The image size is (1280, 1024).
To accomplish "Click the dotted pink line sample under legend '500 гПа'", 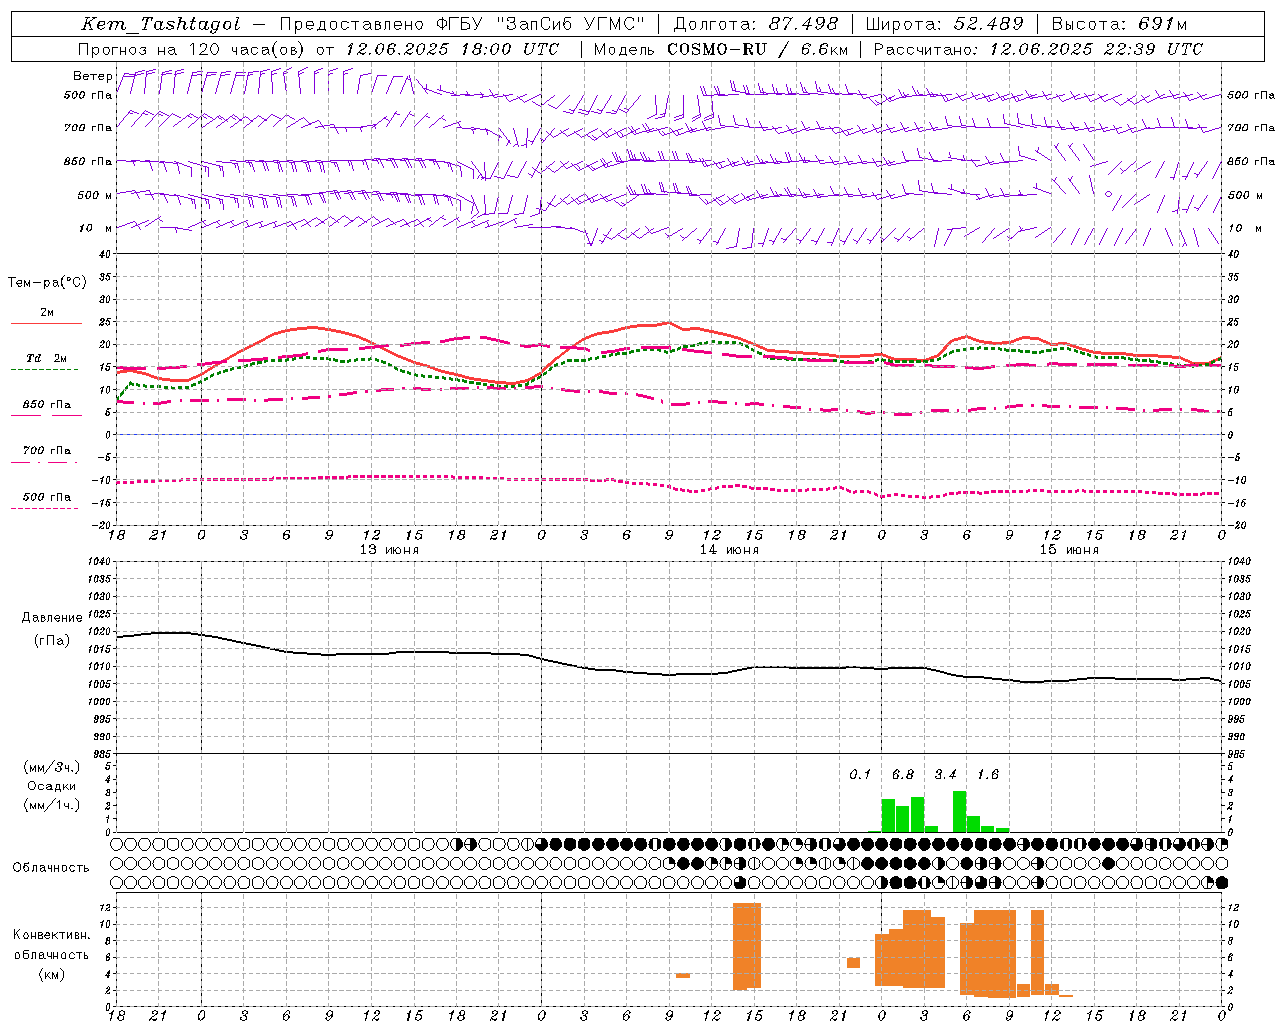I will tap(44, 508).
